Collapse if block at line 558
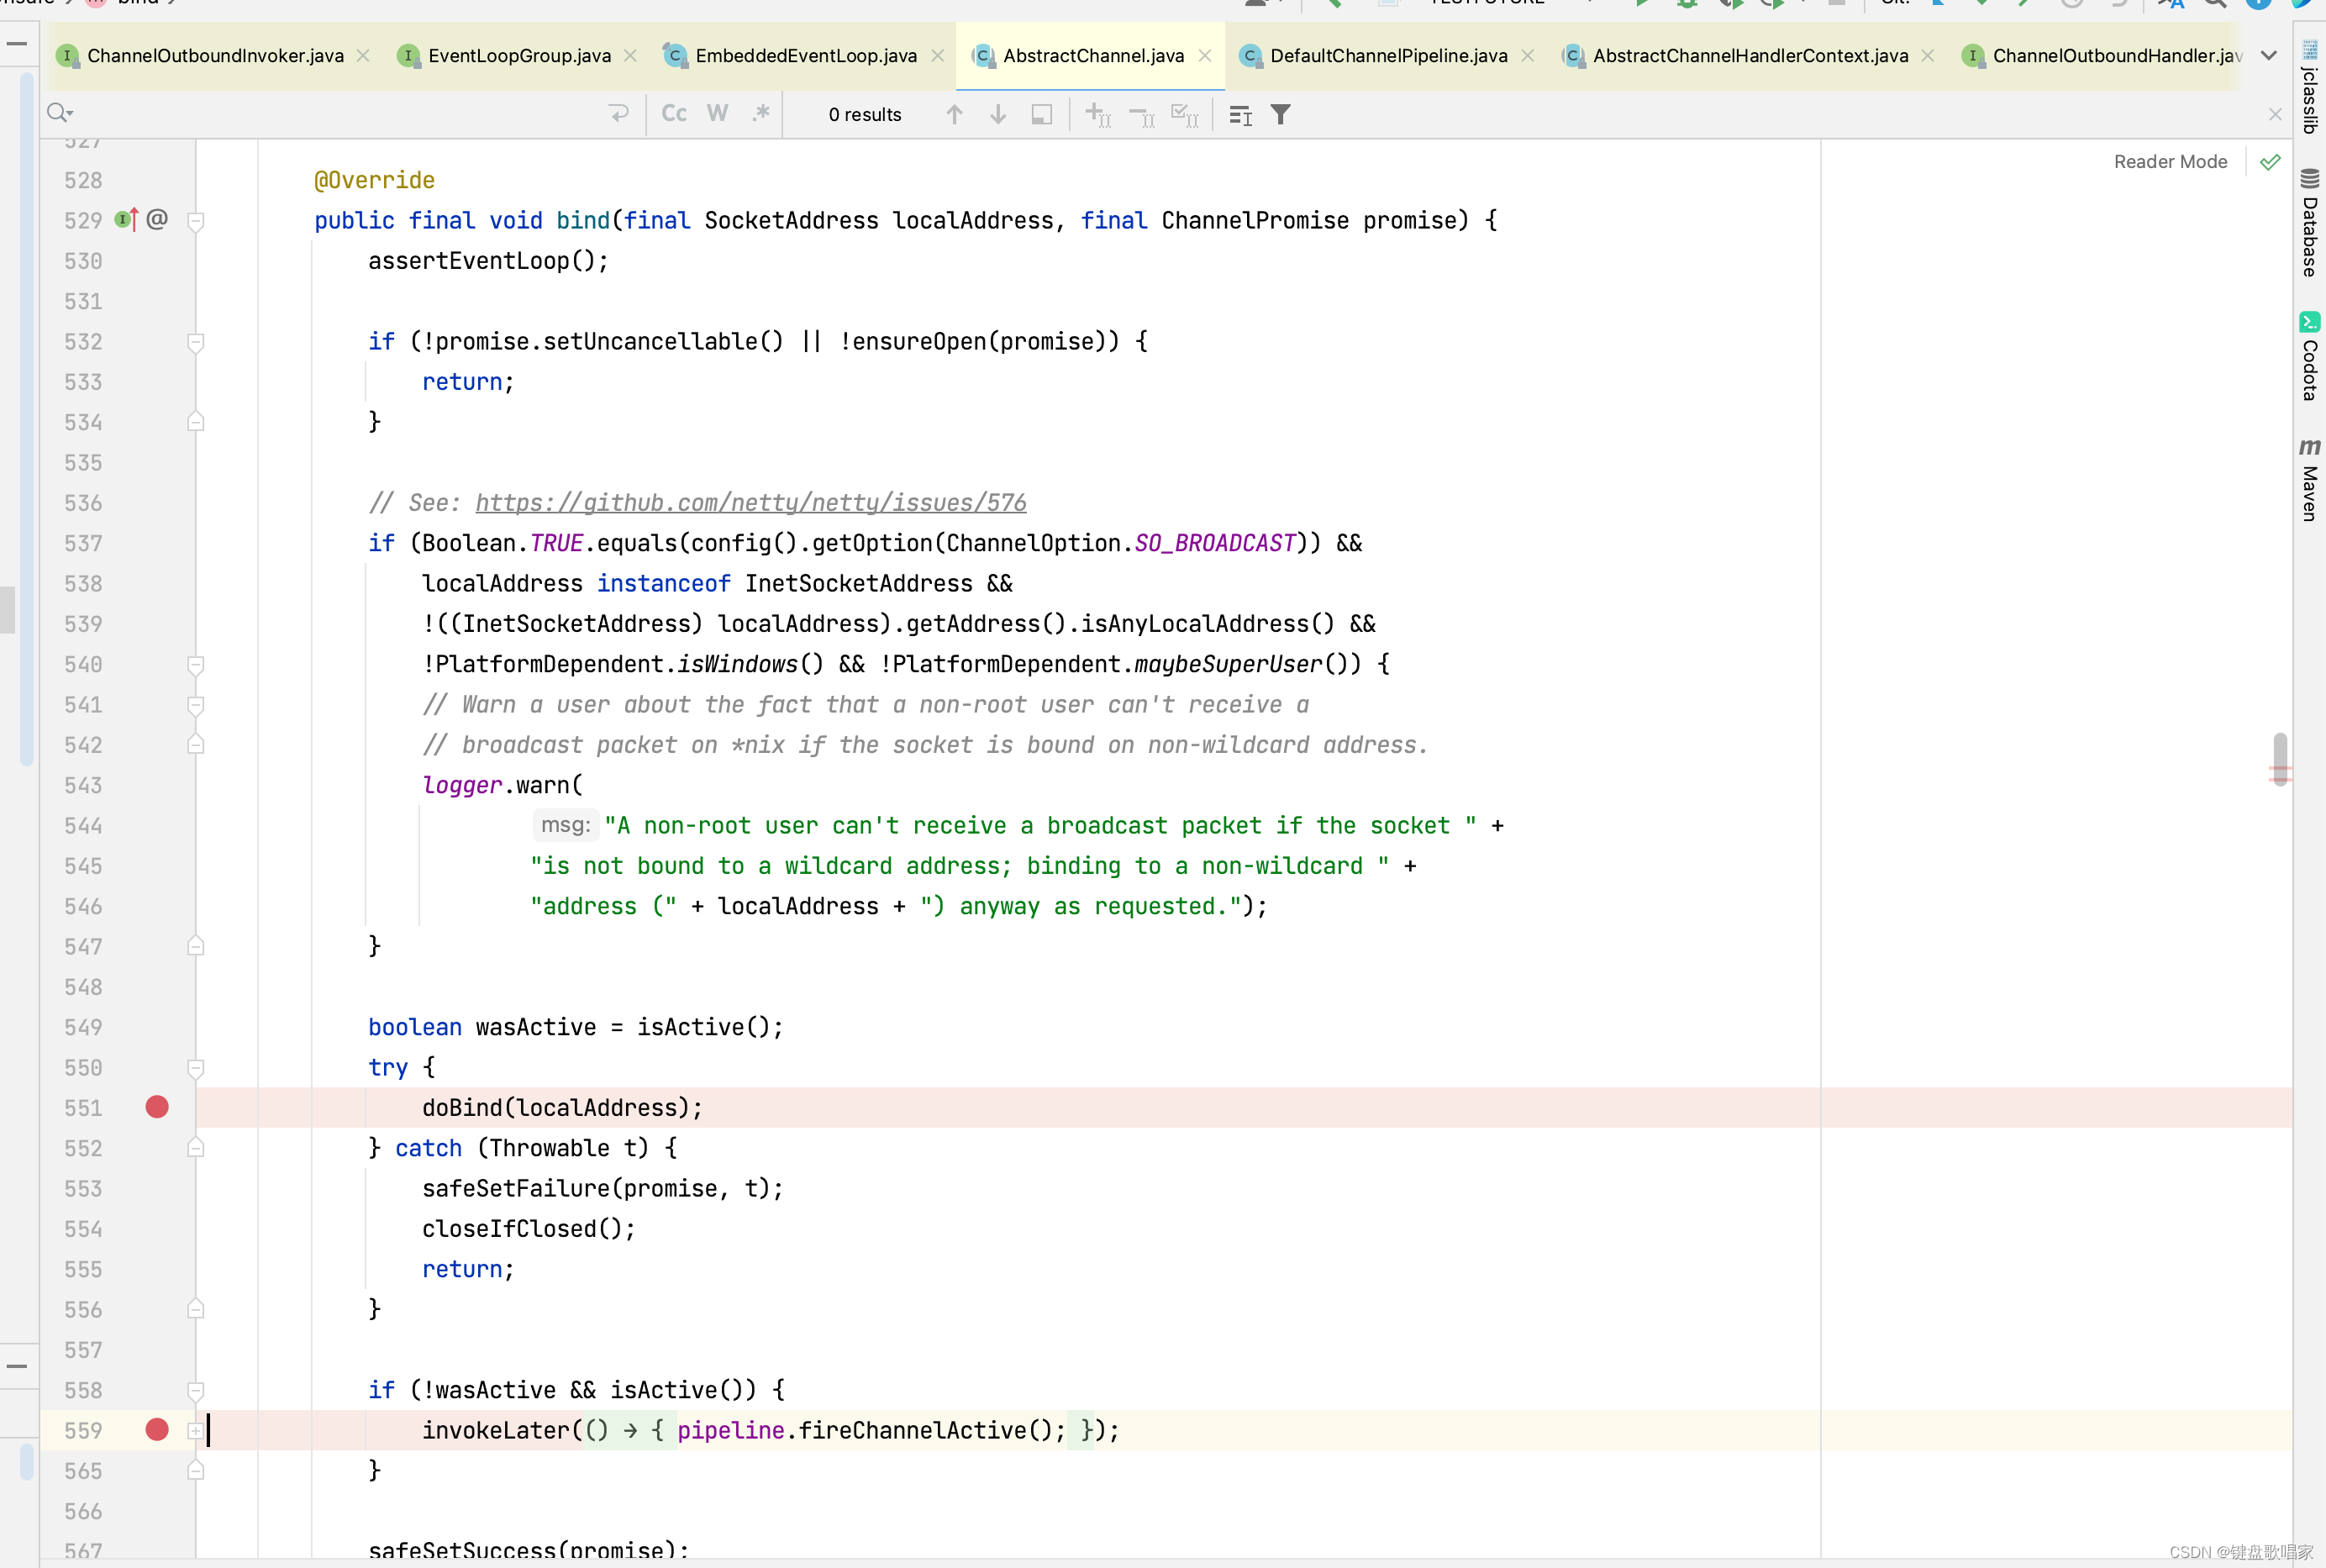This screenshot has width=2326, height=1568. click(196, 1391)
